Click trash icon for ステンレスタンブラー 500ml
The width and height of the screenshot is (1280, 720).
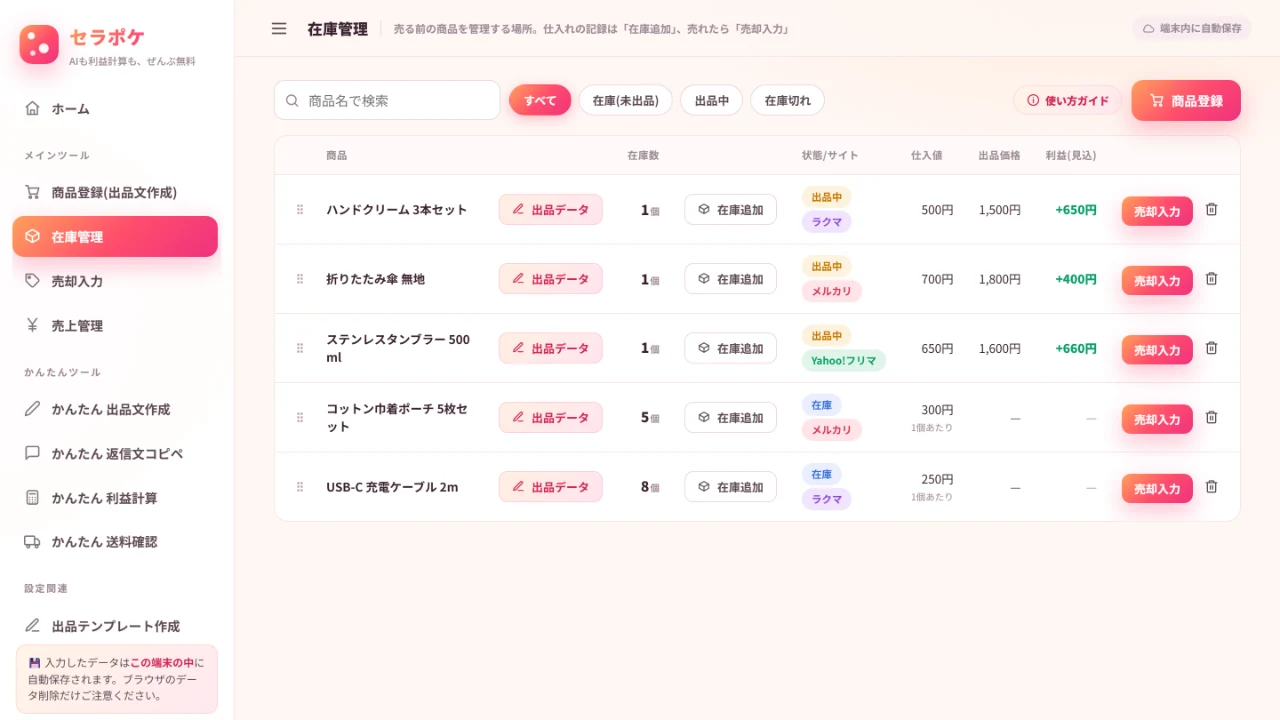1211,348
